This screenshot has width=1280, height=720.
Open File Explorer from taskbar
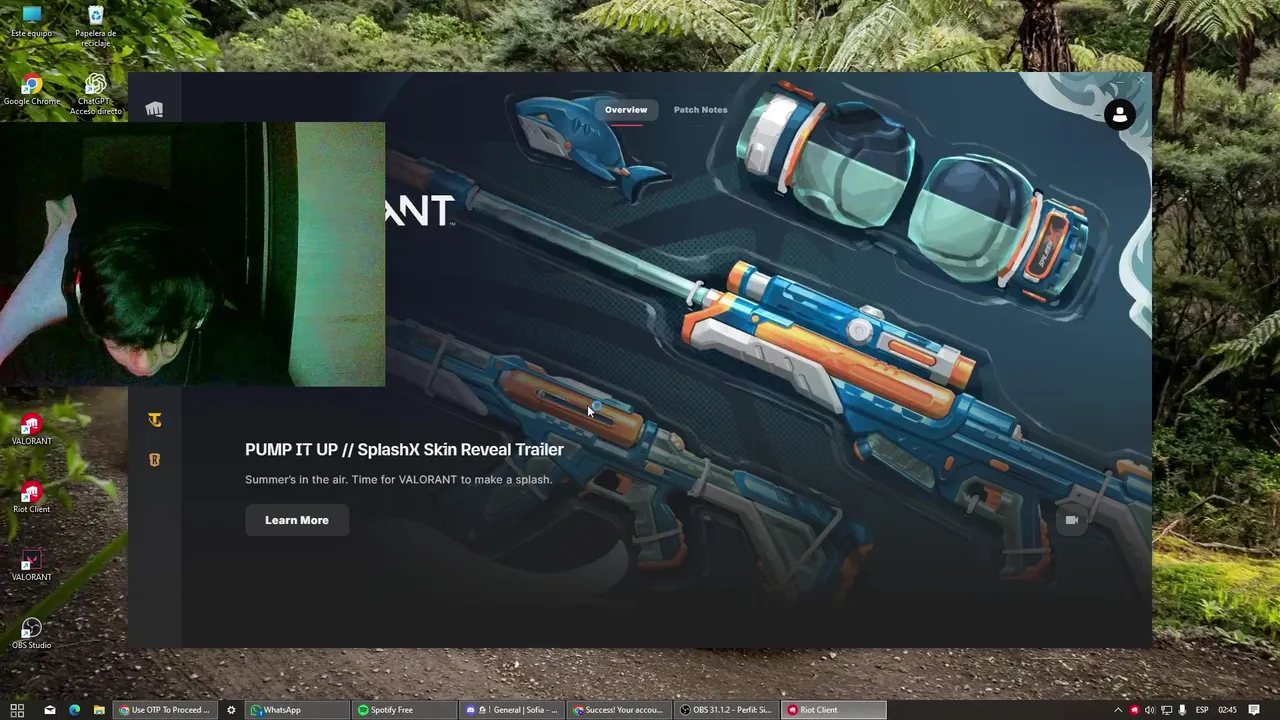[x=99, y=710]
